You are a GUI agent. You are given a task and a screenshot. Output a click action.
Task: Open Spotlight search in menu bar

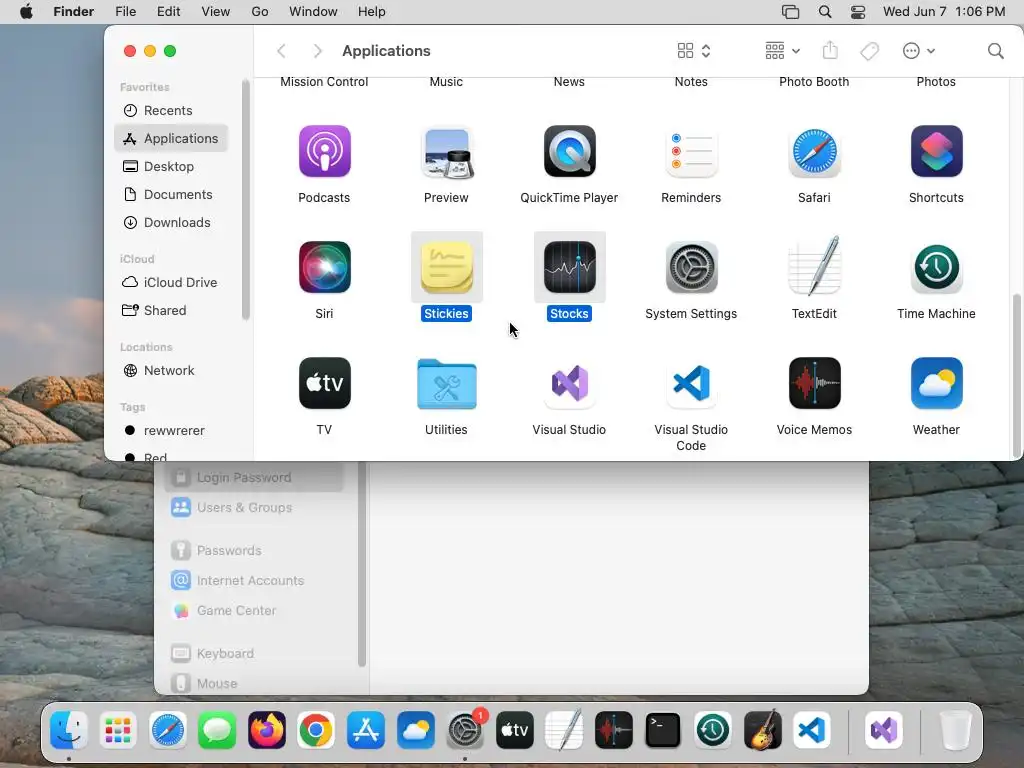(825, 12)
